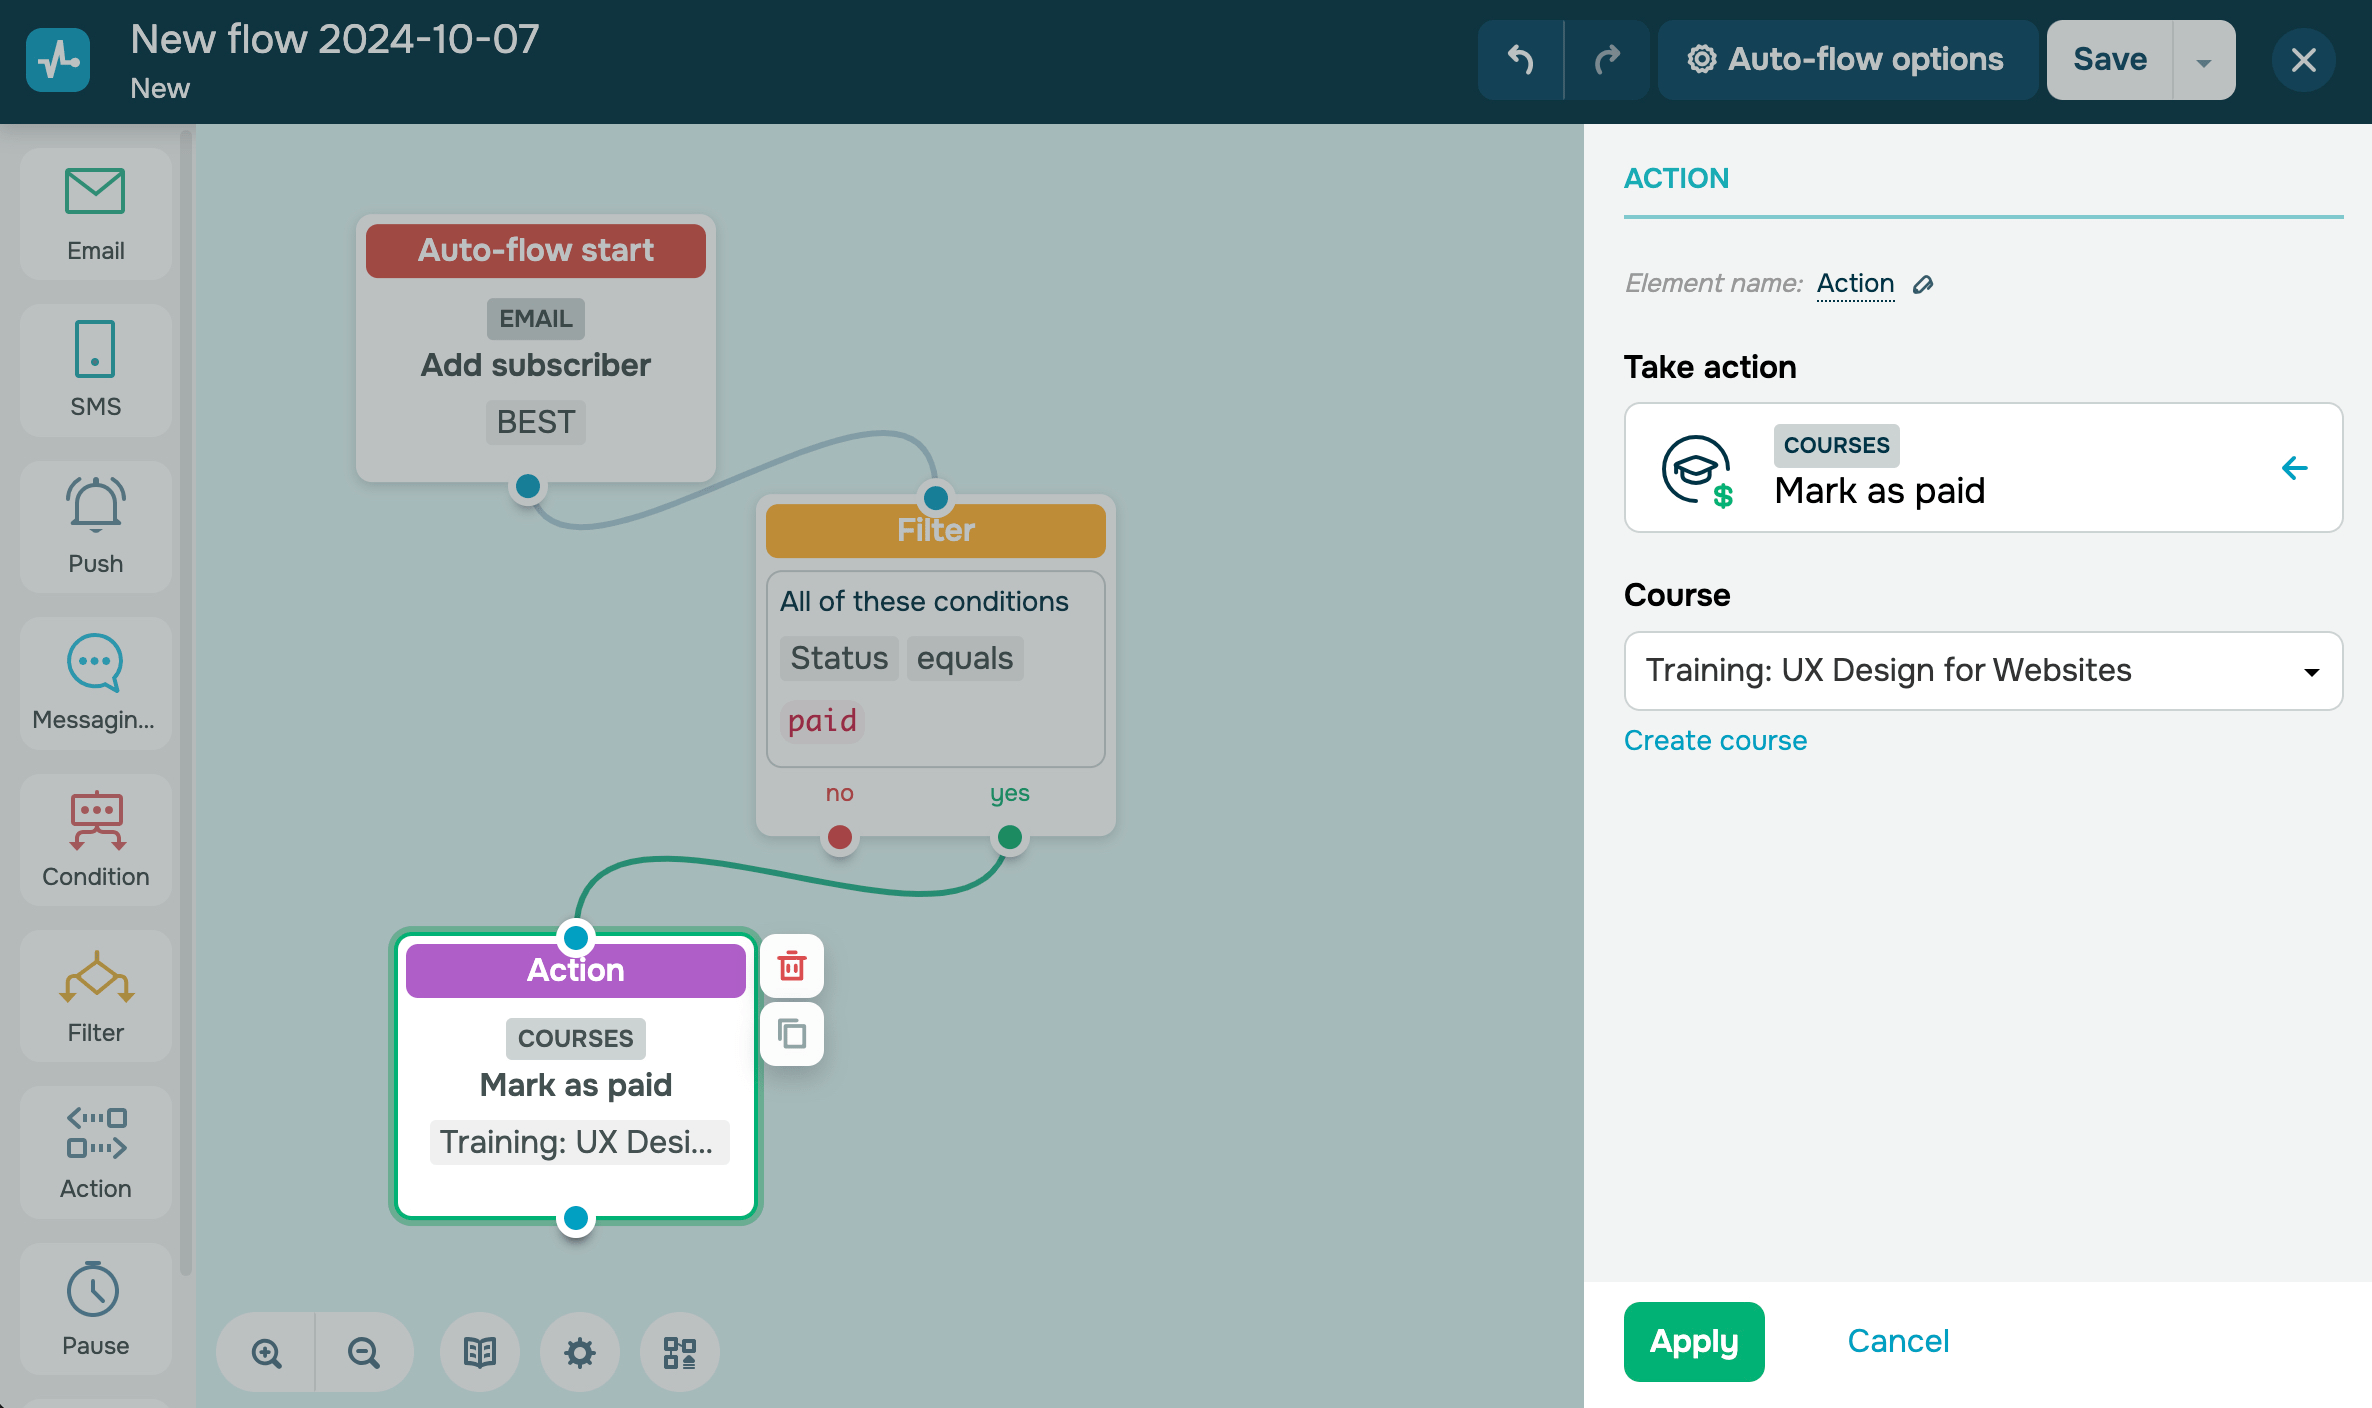Image resolution: width=2372 pixels, height=1408 pixels.
Task: Expand the Save button dropdown arrow
Action: coord(2203,61)
